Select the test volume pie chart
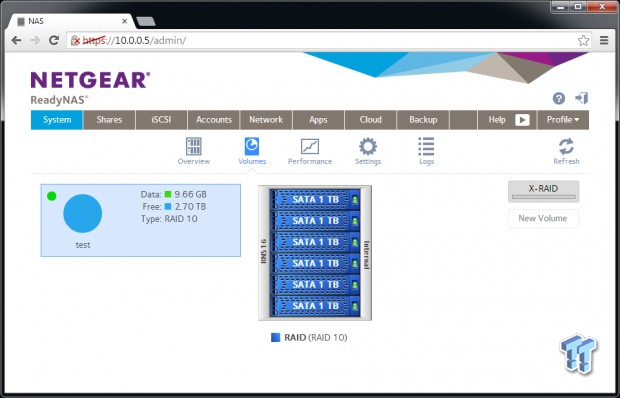The width and height of the screenshot is (620, 398). tap(83, 213)
